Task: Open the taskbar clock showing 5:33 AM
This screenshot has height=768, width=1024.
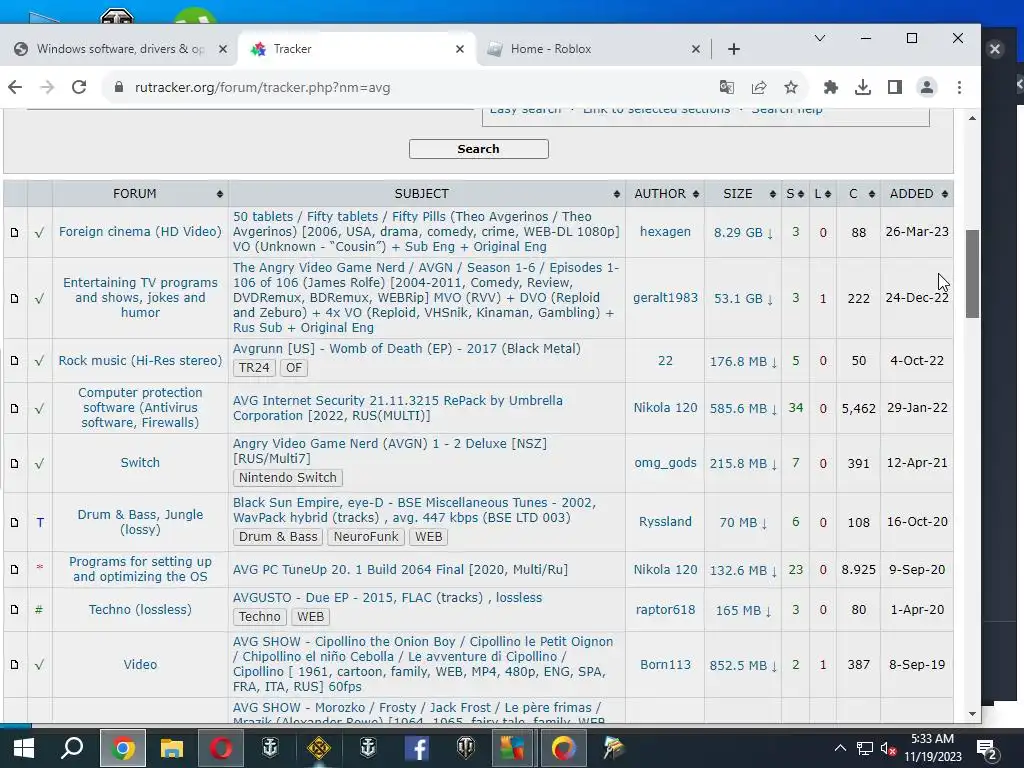Action: 933,748
